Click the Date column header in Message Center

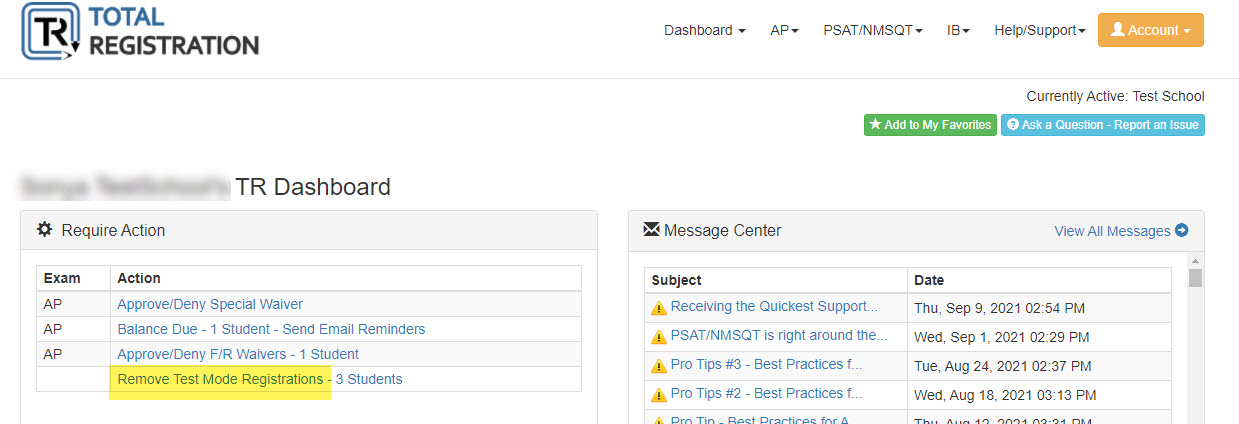coord(929,280)
